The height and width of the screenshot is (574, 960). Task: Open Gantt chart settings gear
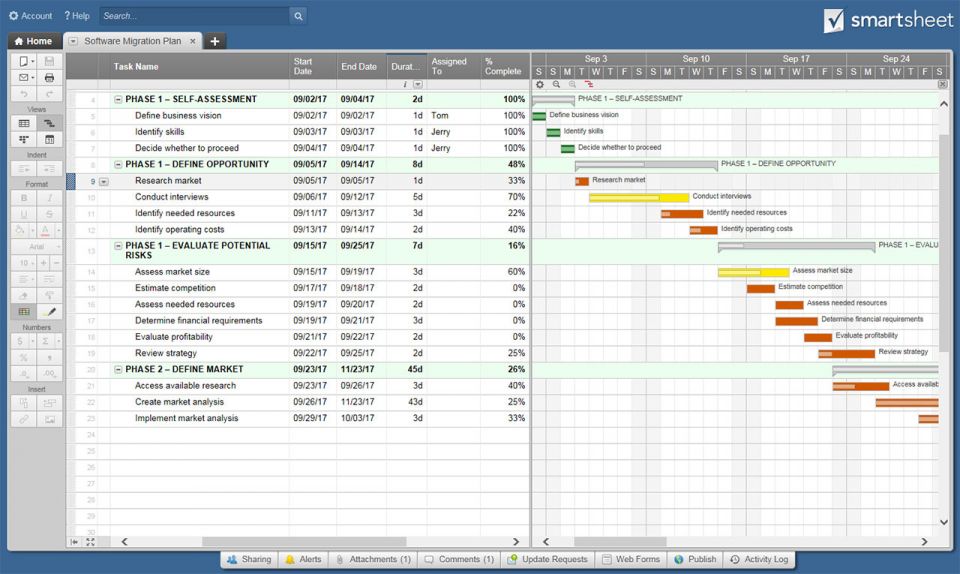[540, 85]
